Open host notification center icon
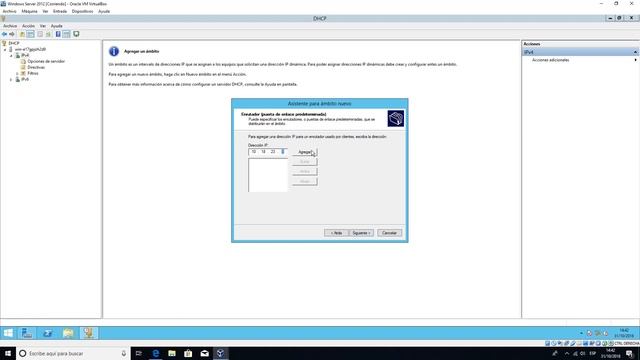Image resolution: width=640 pixels, height=360 pixels. coord(630,353)
